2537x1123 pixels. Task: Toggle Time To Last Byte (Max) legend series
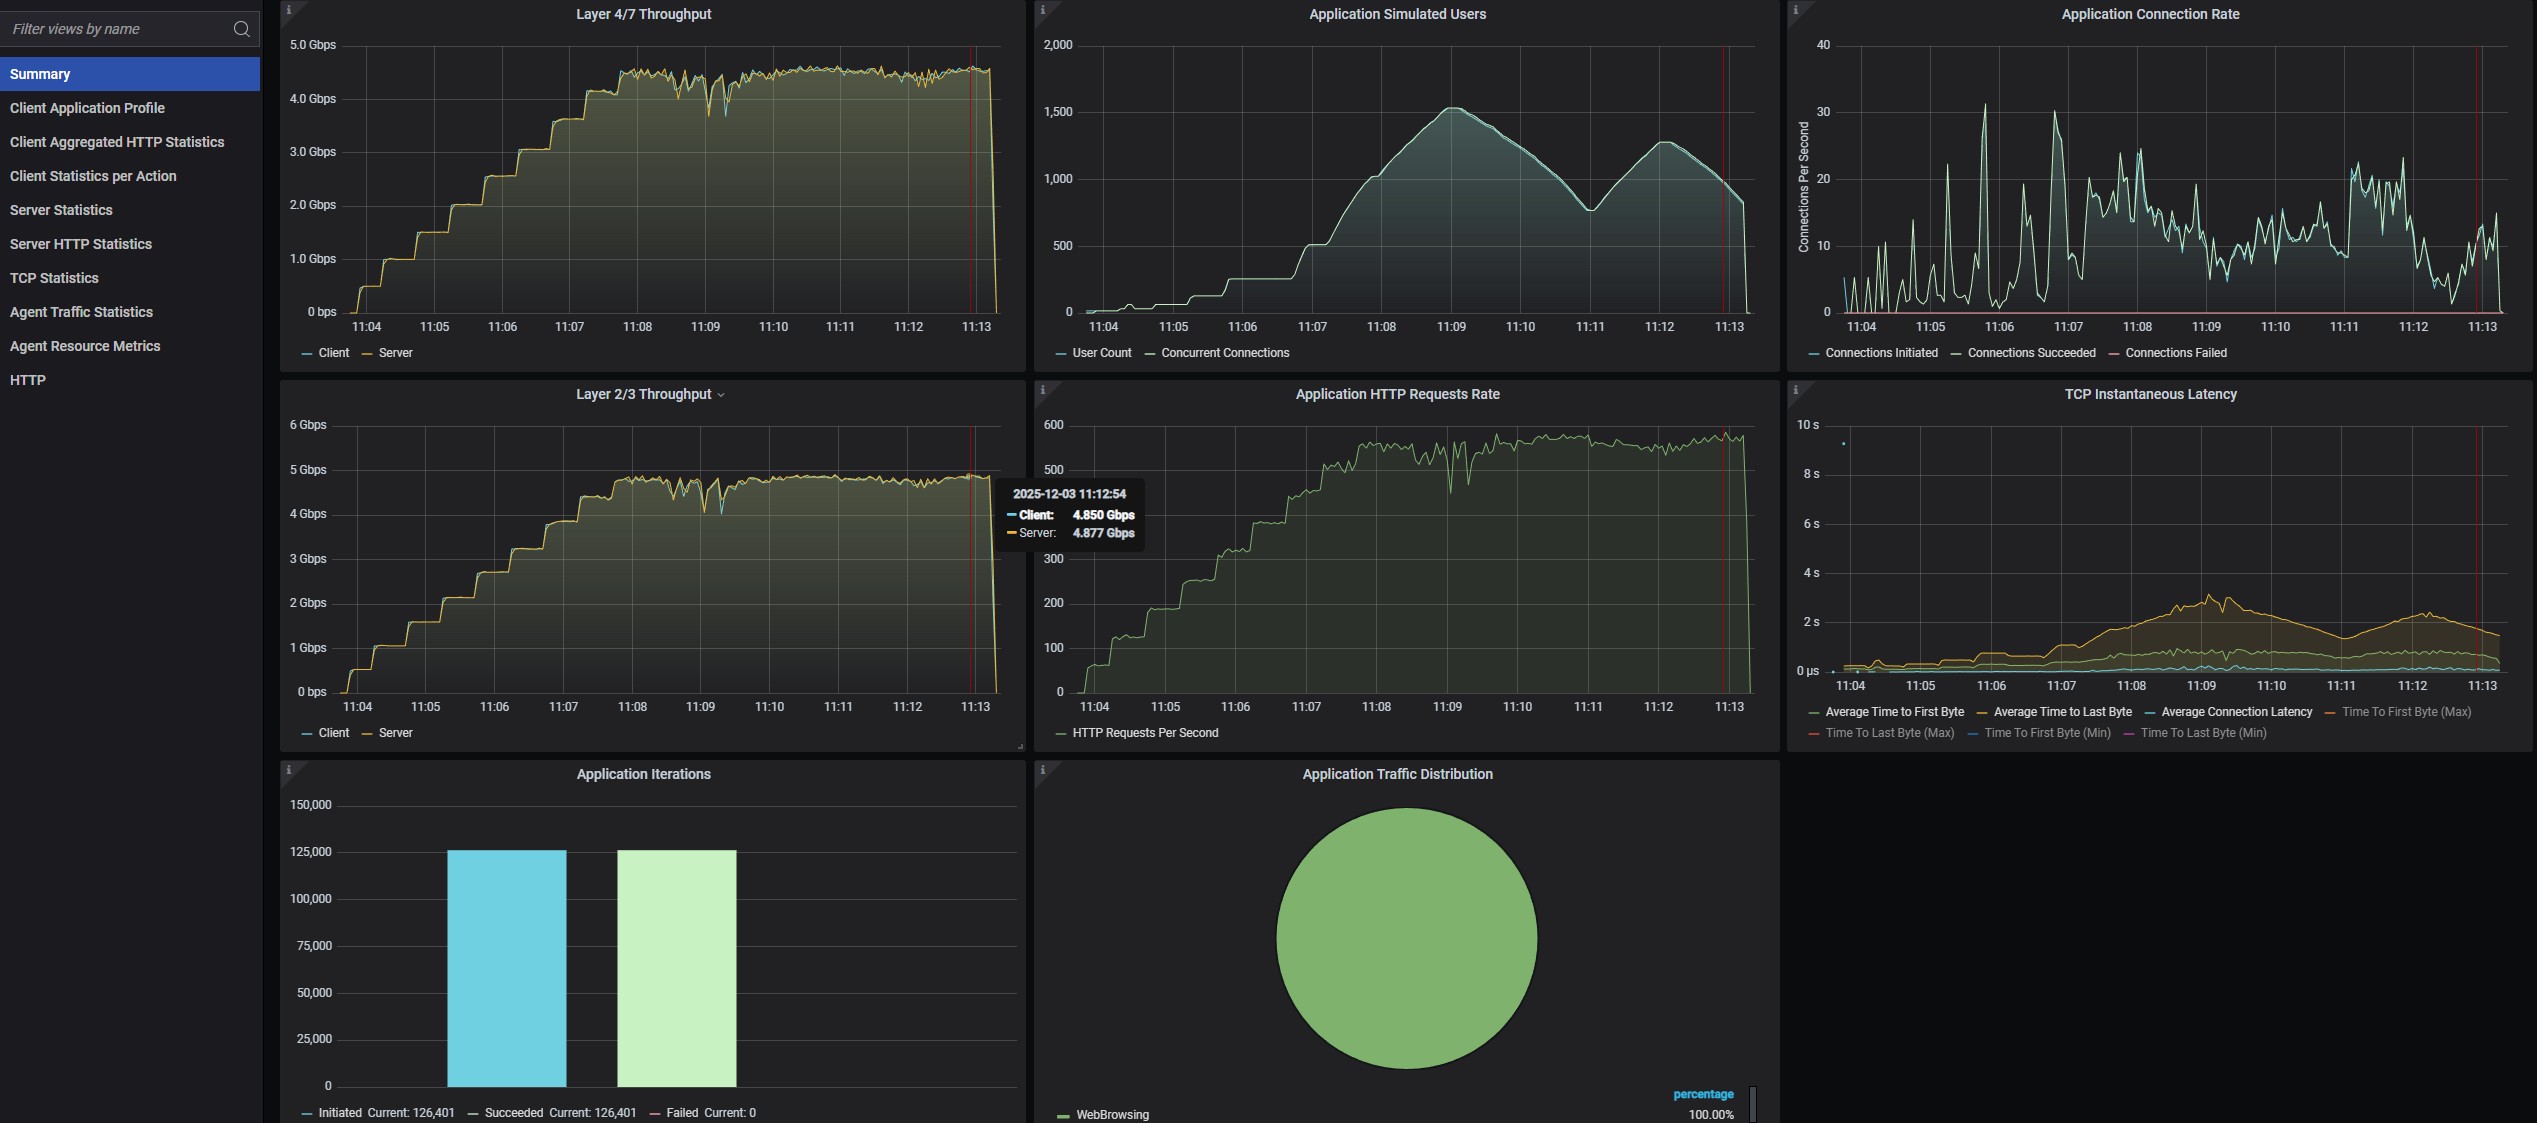point(1889,733)
